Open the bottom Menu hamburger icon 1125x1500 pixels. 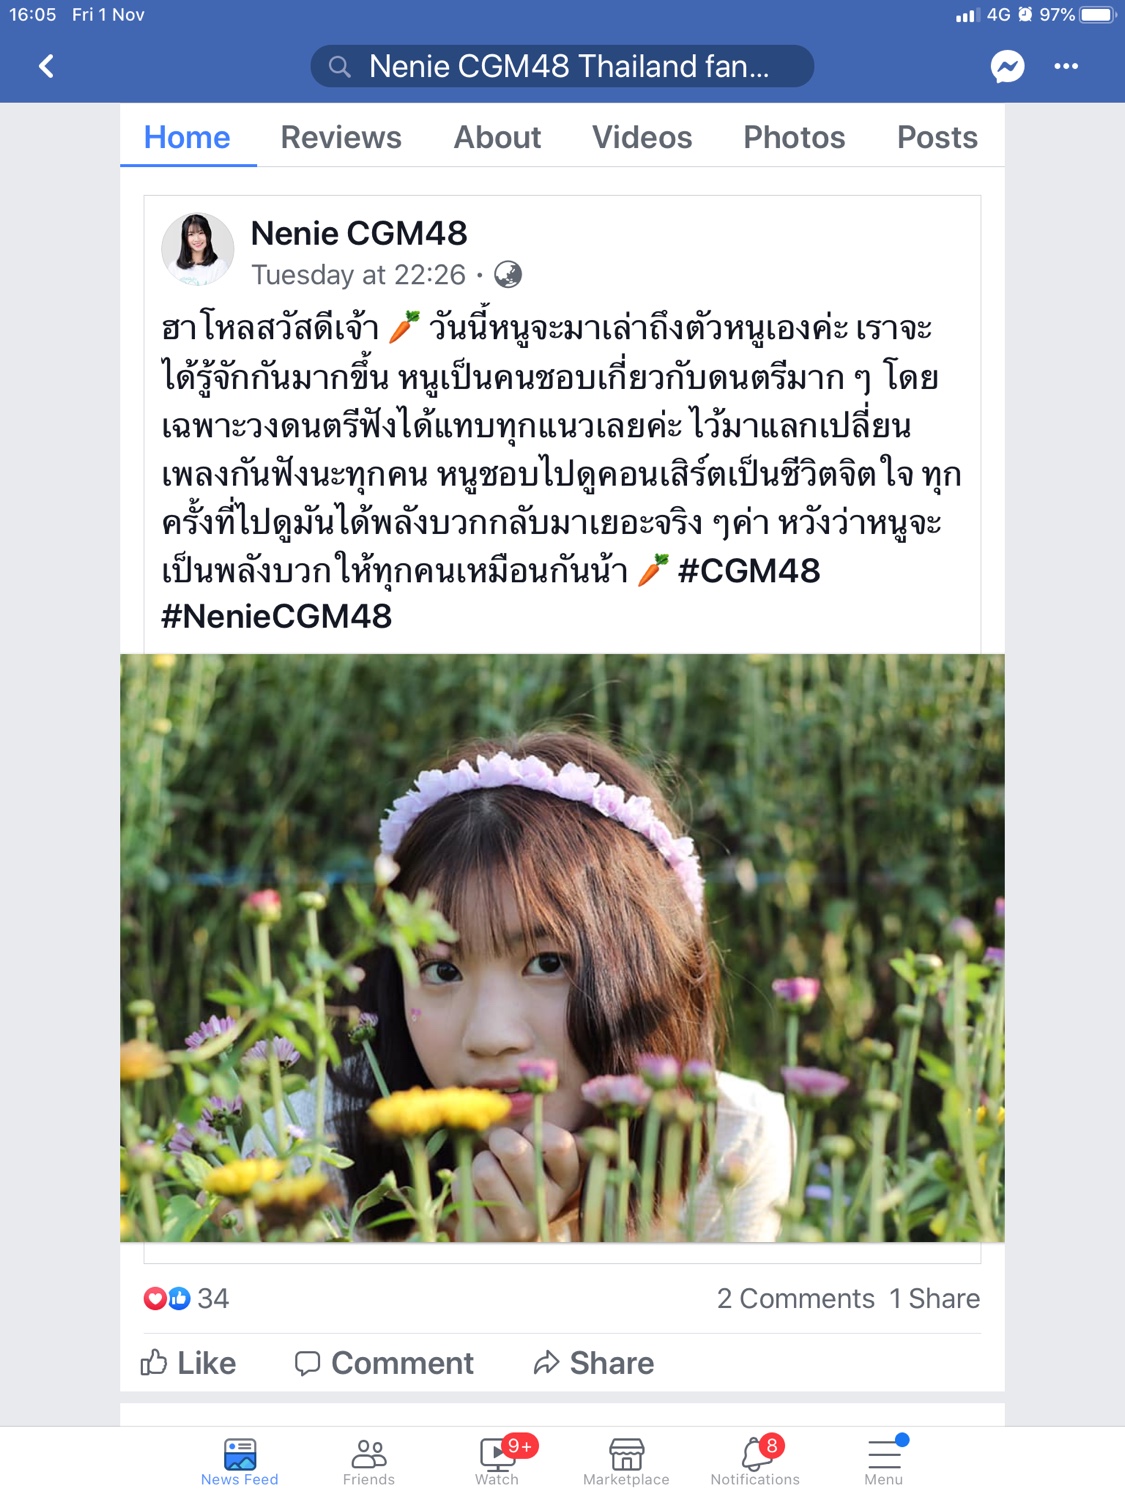coord(884,1453)
